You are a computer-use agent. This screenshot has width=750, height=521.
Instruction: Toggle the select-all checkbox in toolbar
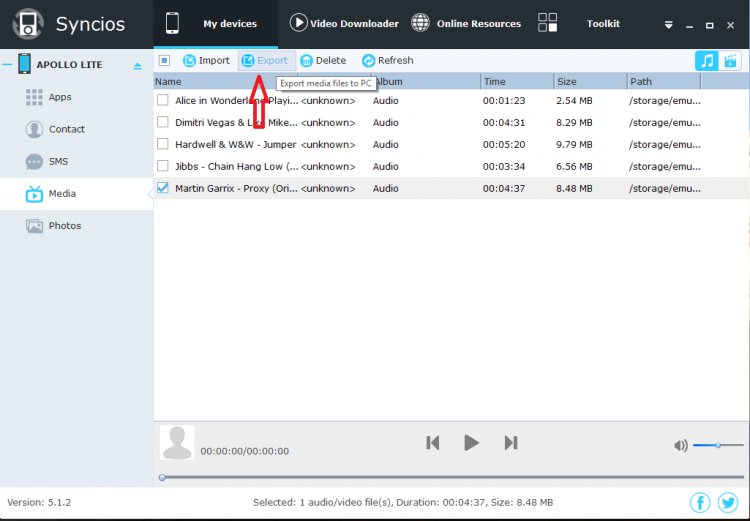click(x=165, y=61)
